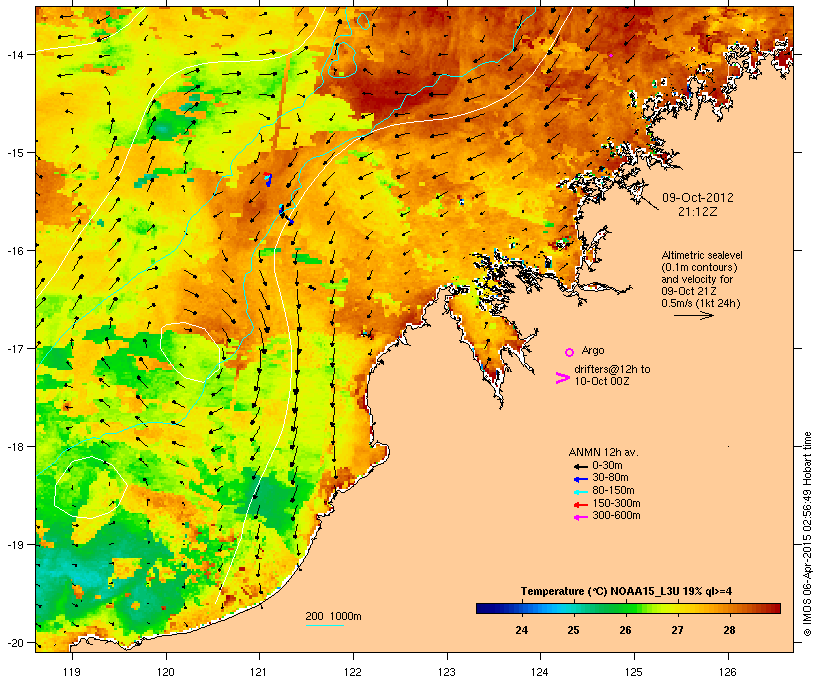
Task: Click the '0.5m/s (1kt 24h)' text
Action: pyautogui.click(x=701, y=303)
